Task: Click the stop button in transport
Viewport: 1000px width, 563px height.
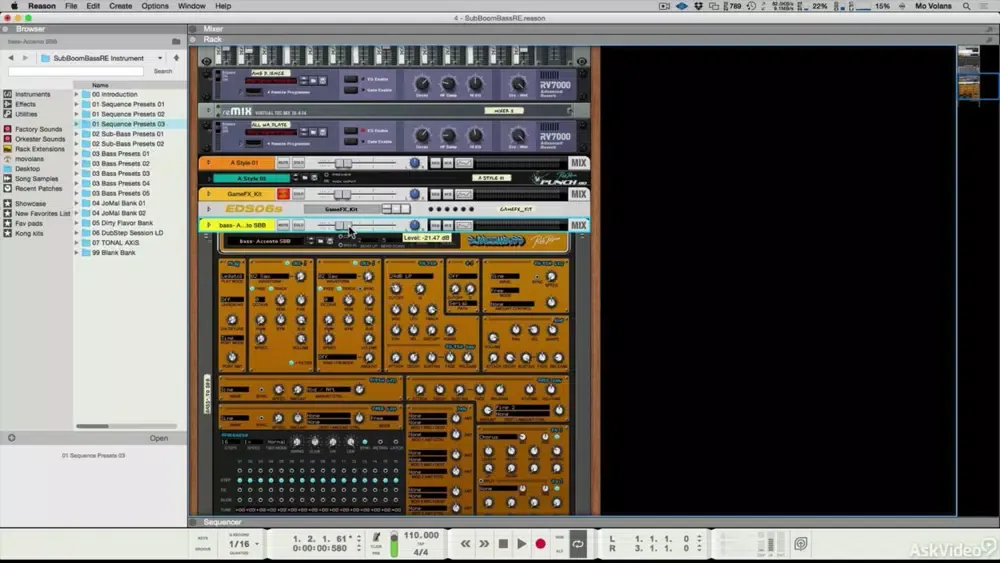Action: (x=503, y=544)
